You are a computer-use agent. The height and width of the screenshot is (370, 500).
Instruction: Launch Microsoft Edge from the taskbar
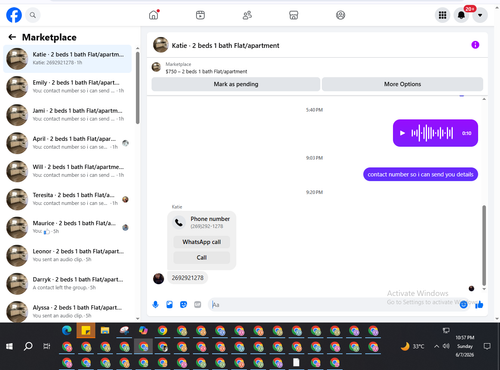click(x=67, y=331)
